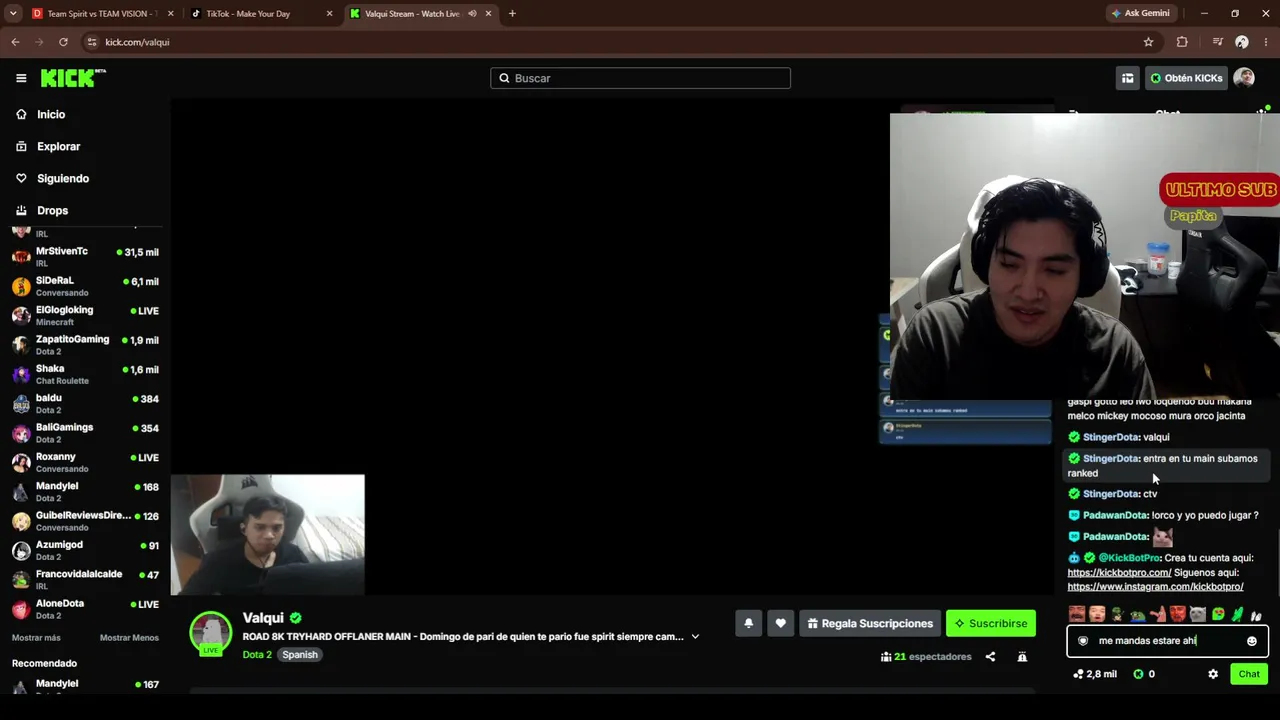
Task: Click Obtén KICKs button
Action: pyautogui.click(x=1186, y=78)
